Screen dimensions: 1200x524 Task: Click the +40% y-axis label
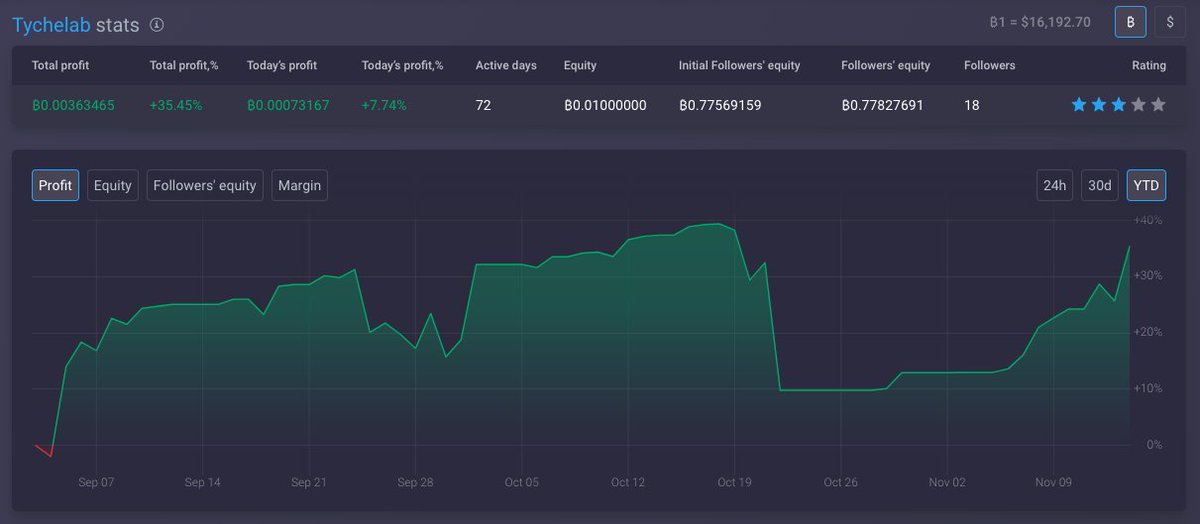point(1147,220)
